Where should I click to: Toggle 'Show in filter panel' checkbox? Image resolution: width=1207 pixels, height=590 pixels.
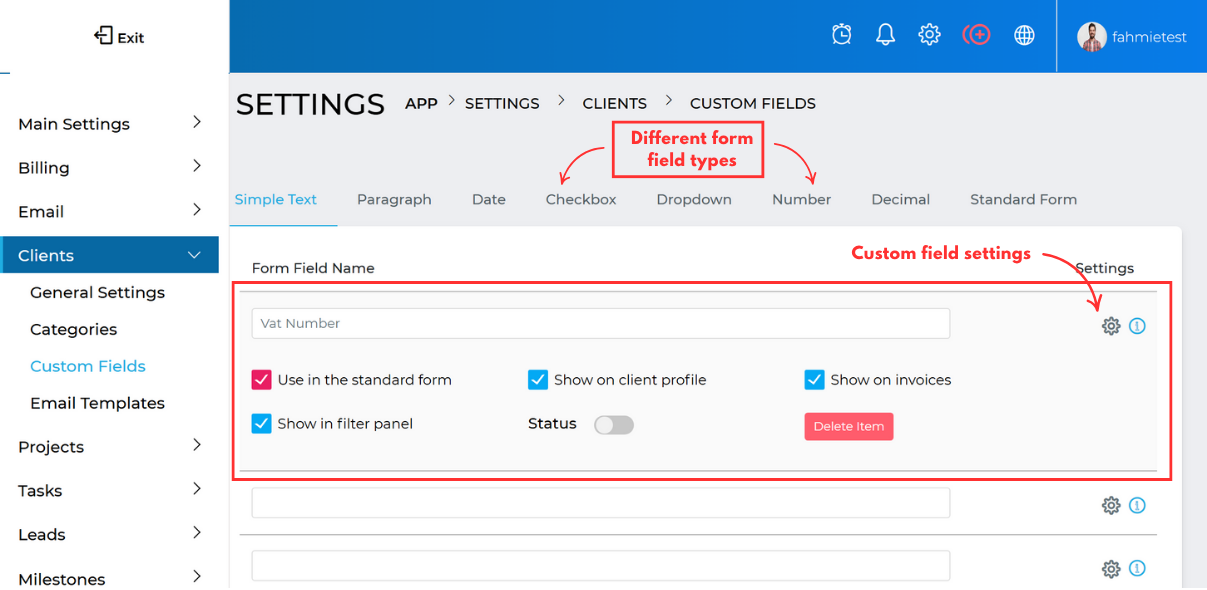pyautogui.click(x=261, y=424)
